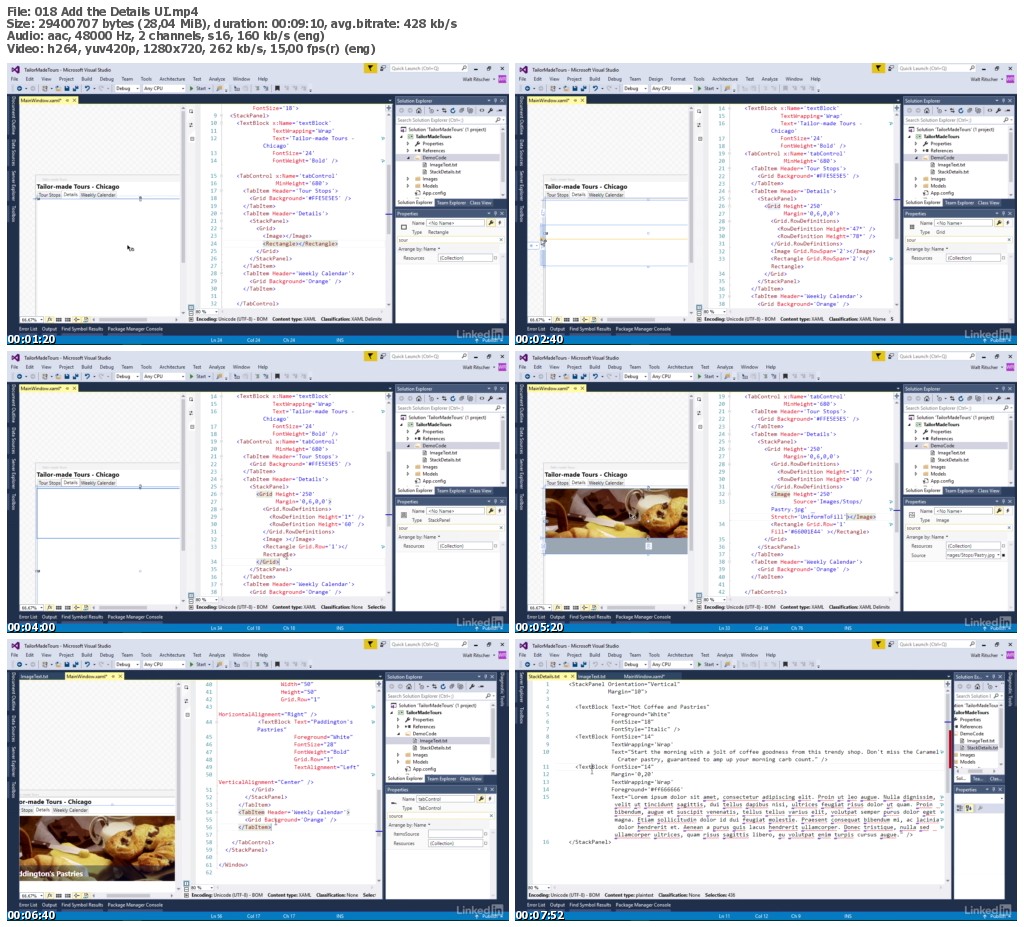Screen dimensions: 1024x927
Task: Open the Format menu in the 00:02:40 frame
Action: tap(678, 79)
